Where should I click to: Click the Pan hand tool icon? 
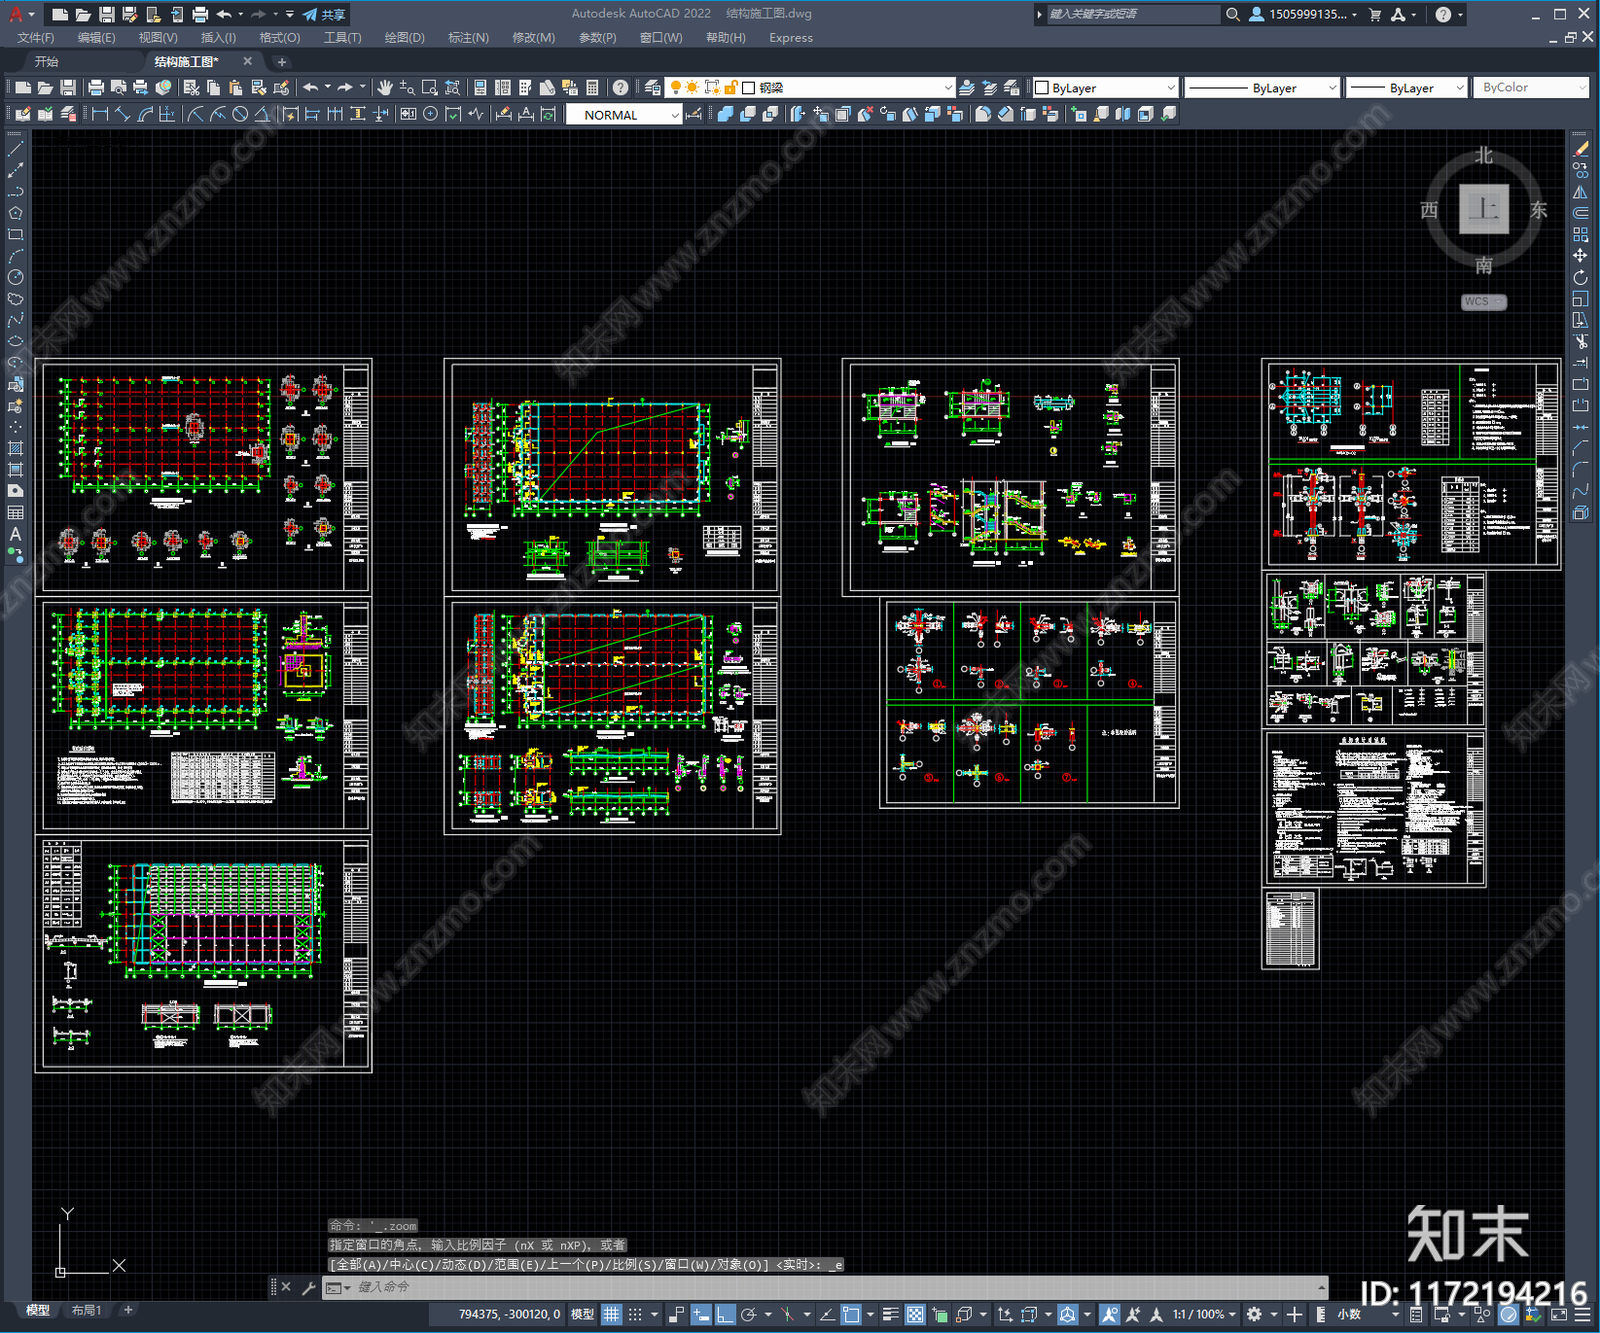(385, 88)
